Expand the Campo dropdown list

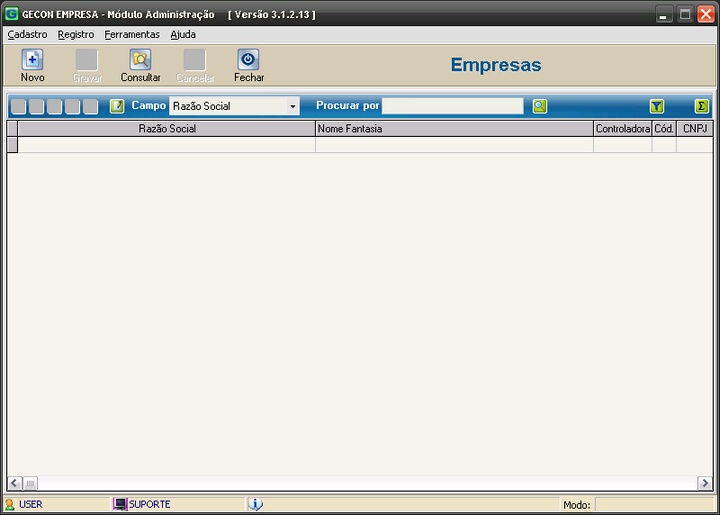(292, 106)
